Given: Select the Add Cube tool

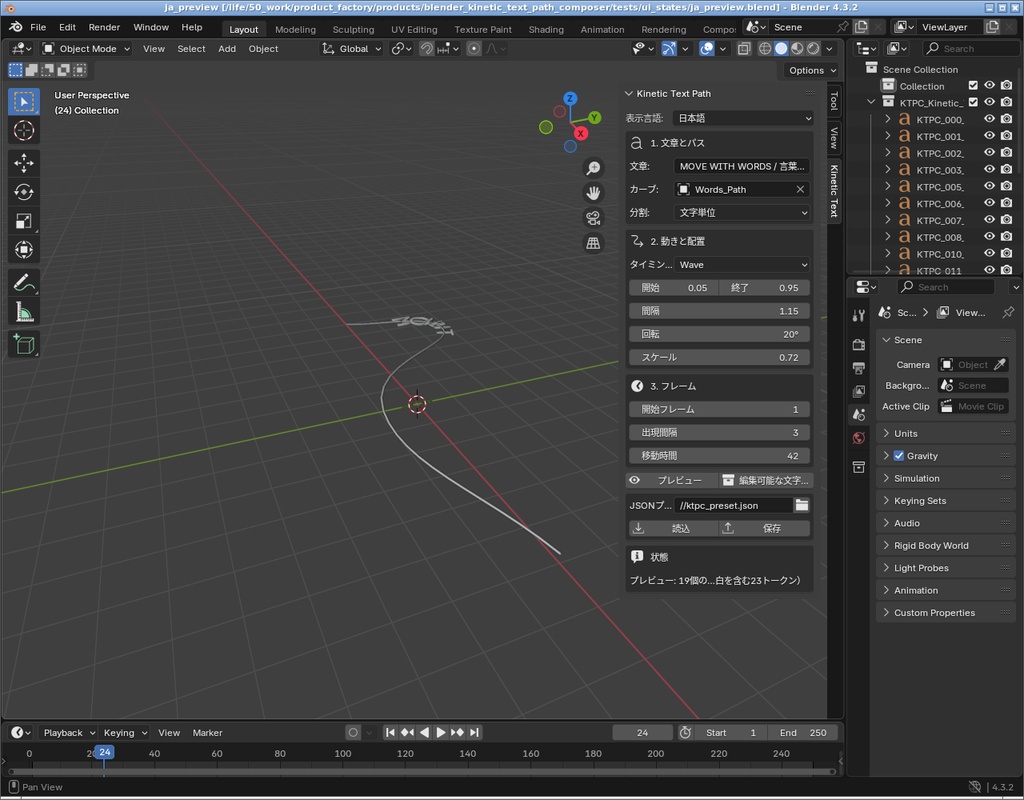Looking at the screenshot, I should click(24, 344).
